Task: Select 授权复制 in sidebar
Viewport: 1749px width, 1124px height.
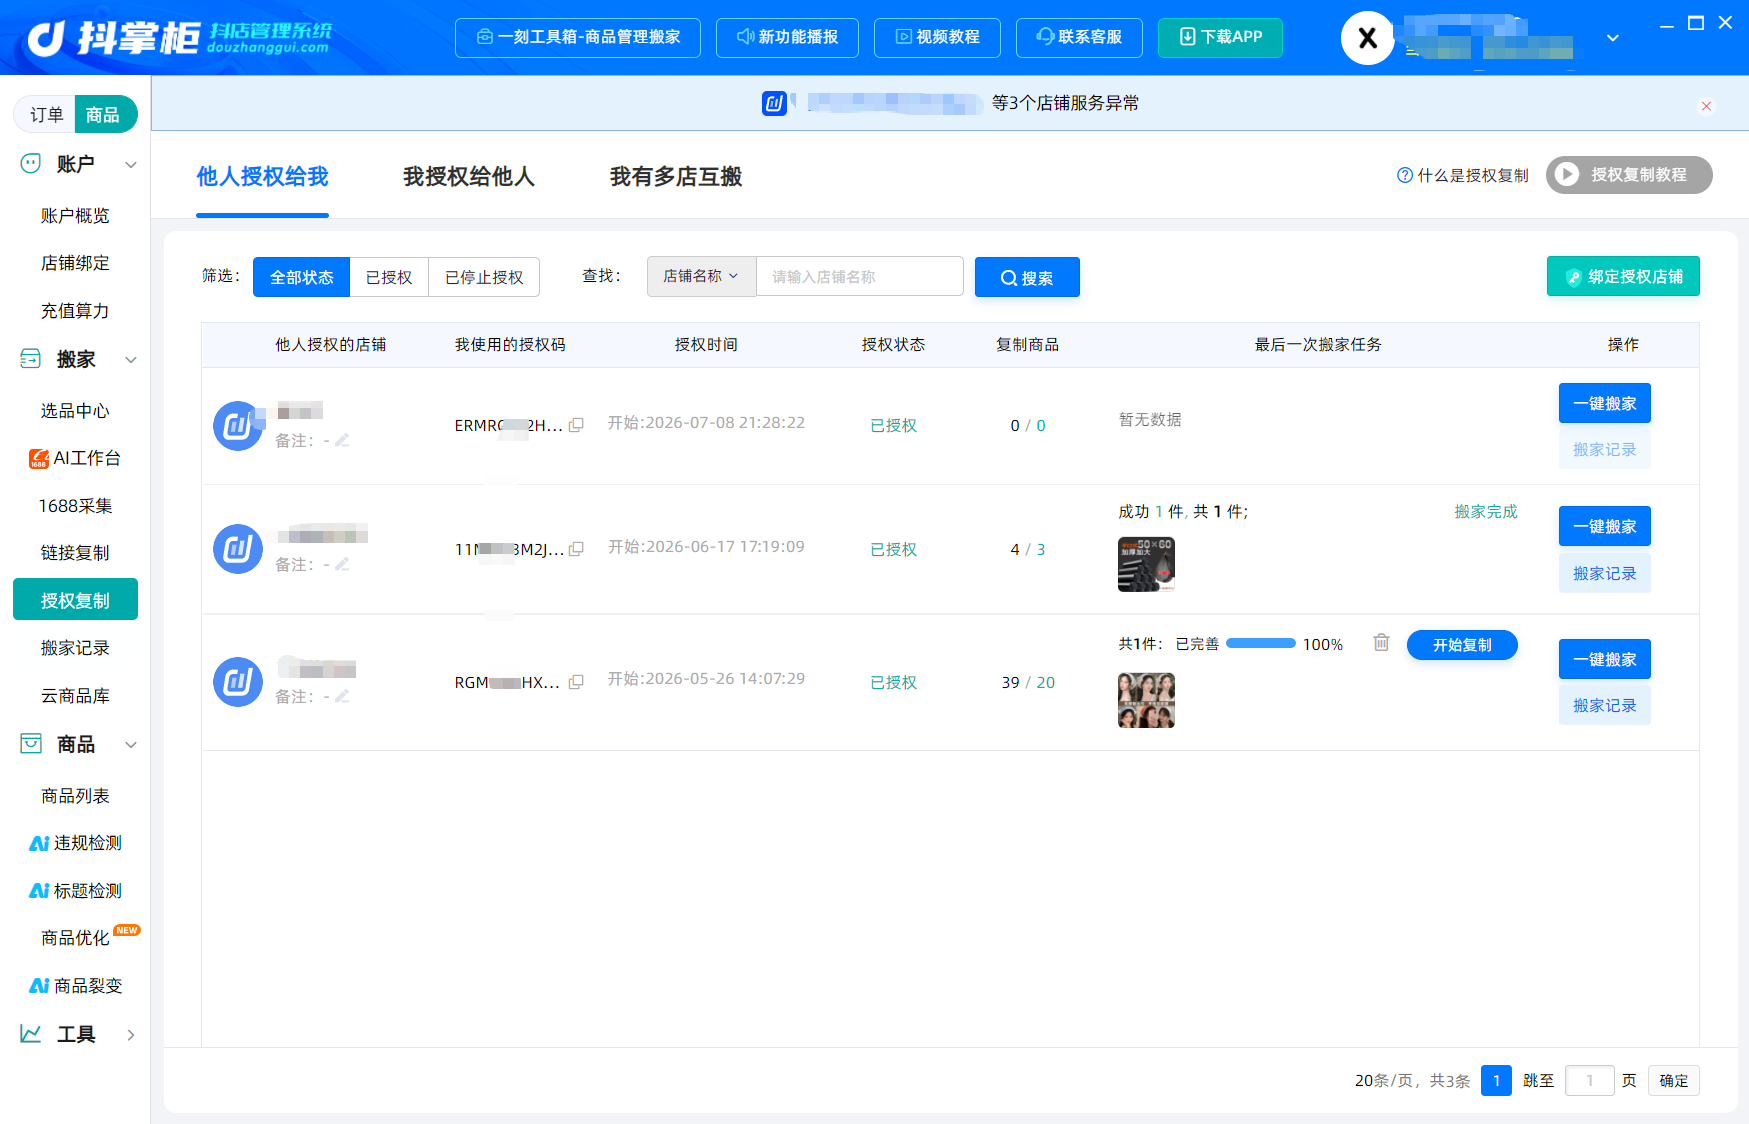Action: (75, 600)
